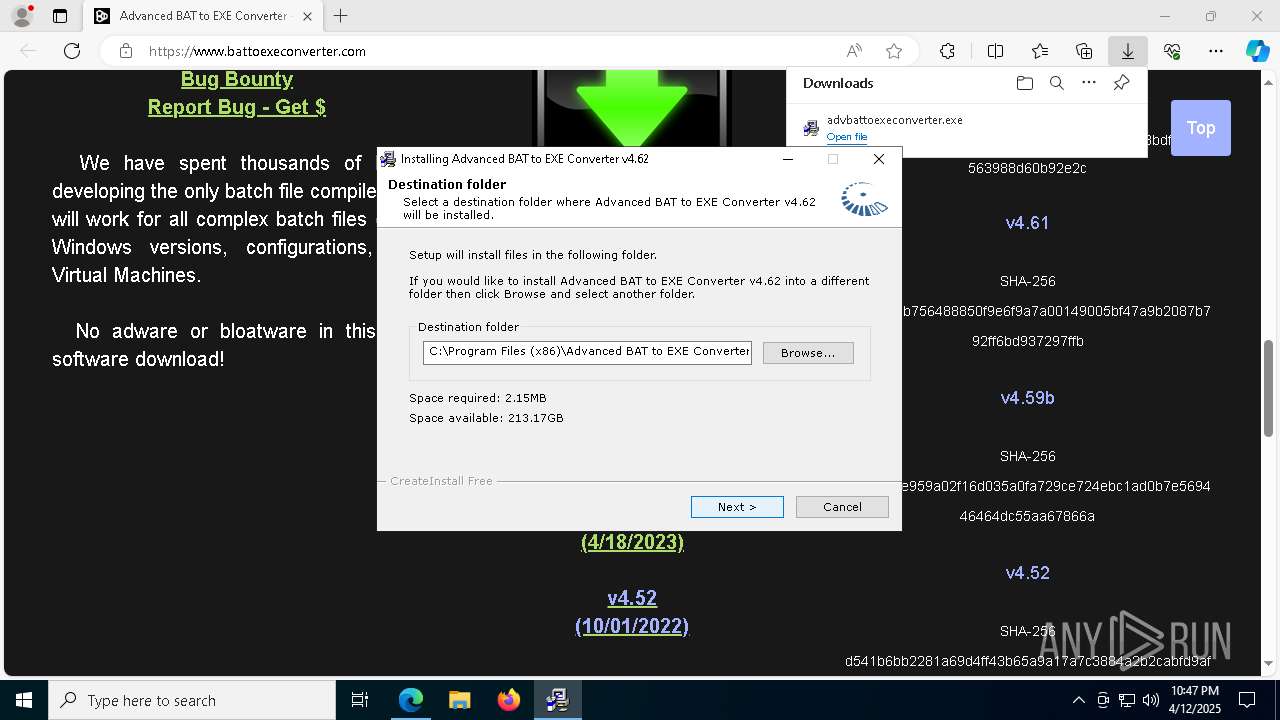Go back to the previous page

[x=28, y=51]
